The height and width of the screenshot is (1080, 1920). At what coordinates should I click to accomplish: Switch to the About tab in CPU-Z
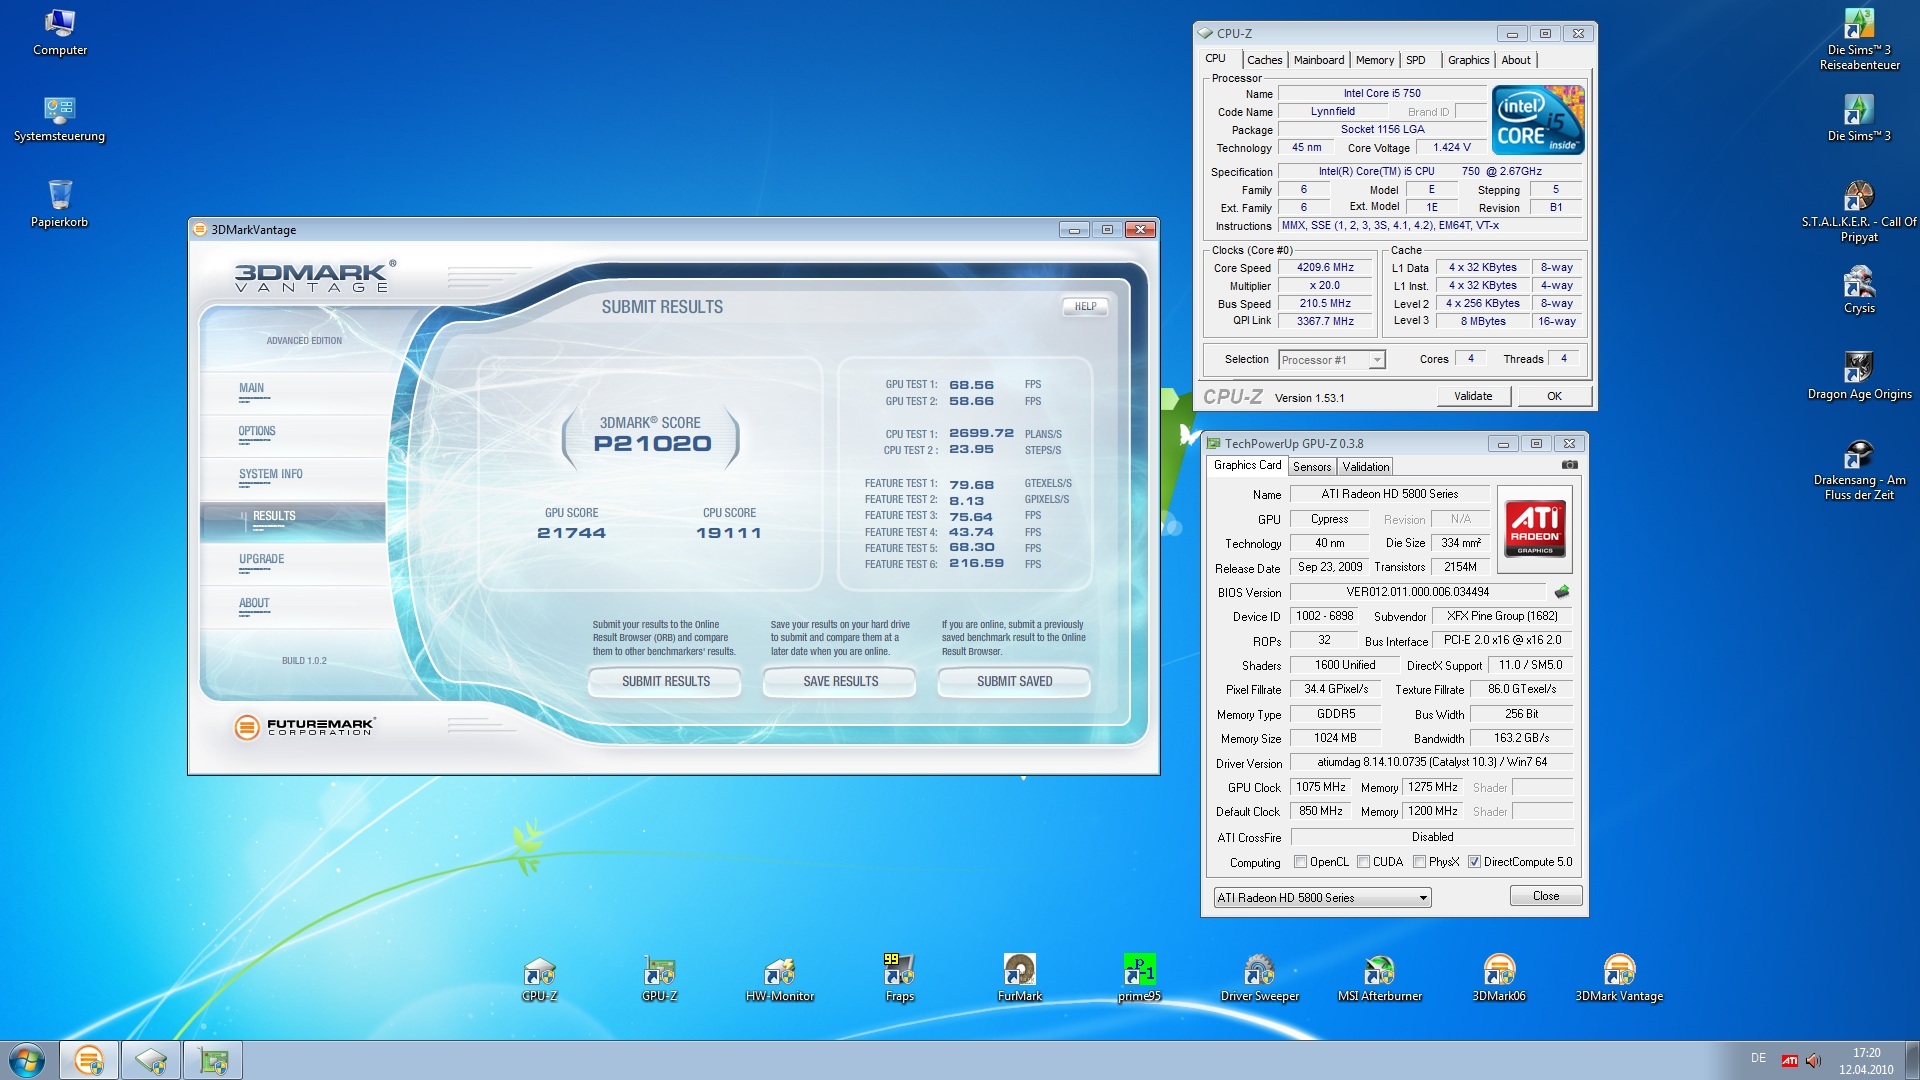[x=1516, y=60]
